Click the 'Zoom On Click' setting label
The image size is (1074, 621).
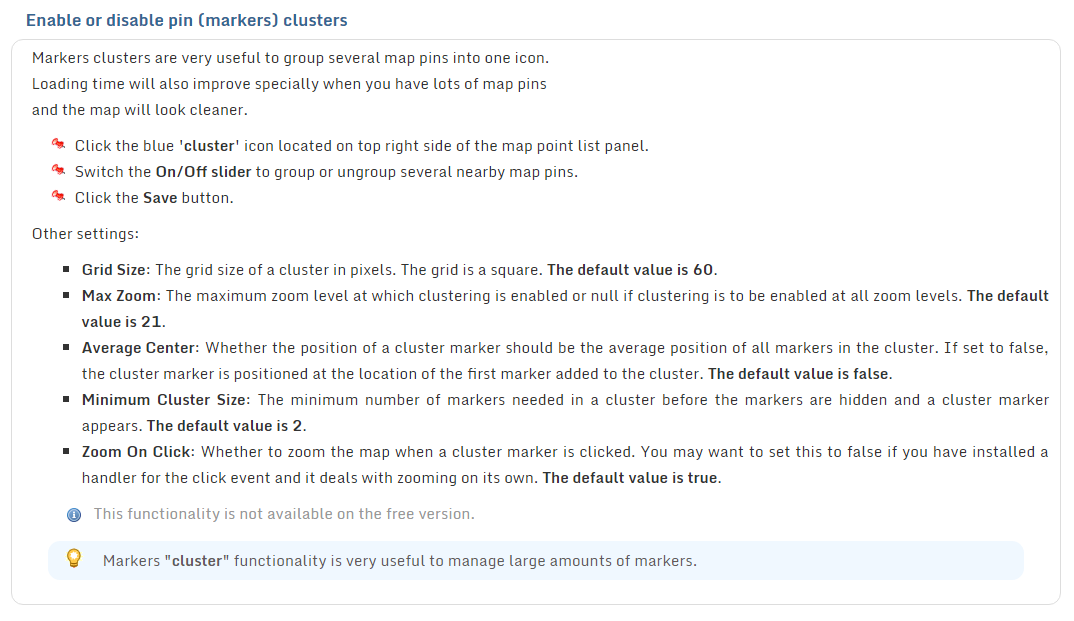(136, 452)
